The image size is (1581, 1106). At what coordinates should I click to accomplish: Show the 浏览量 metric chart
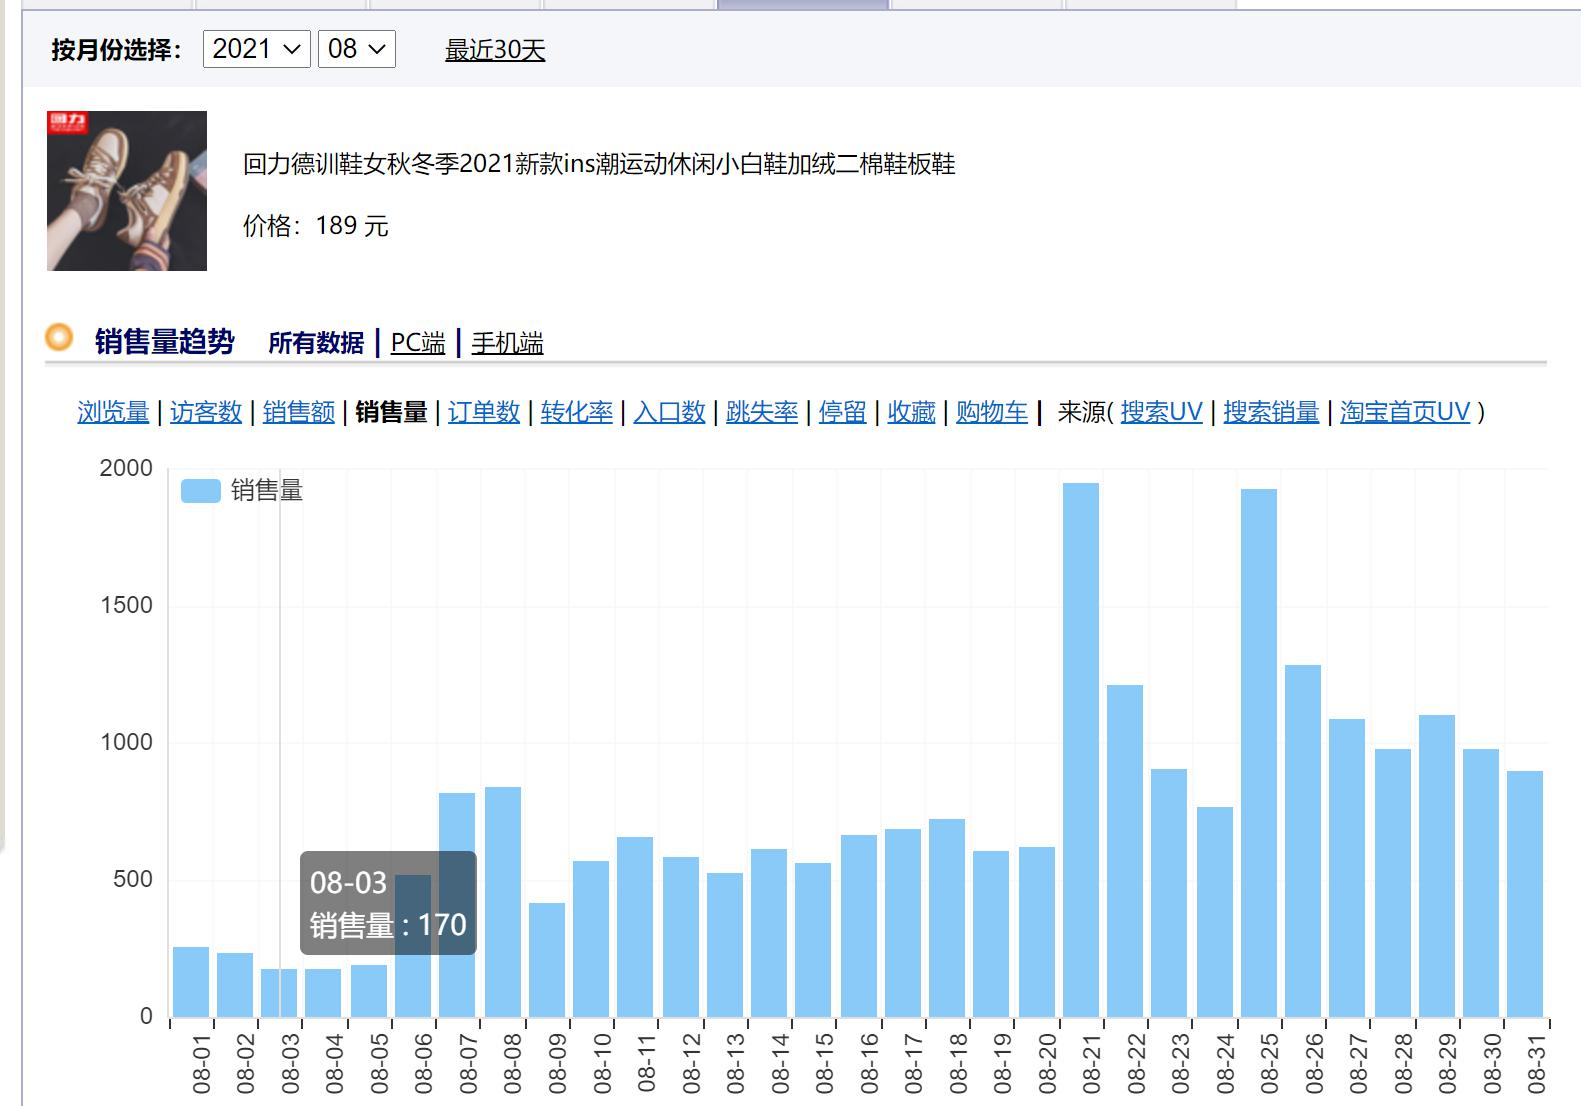(x=113, y=412)
